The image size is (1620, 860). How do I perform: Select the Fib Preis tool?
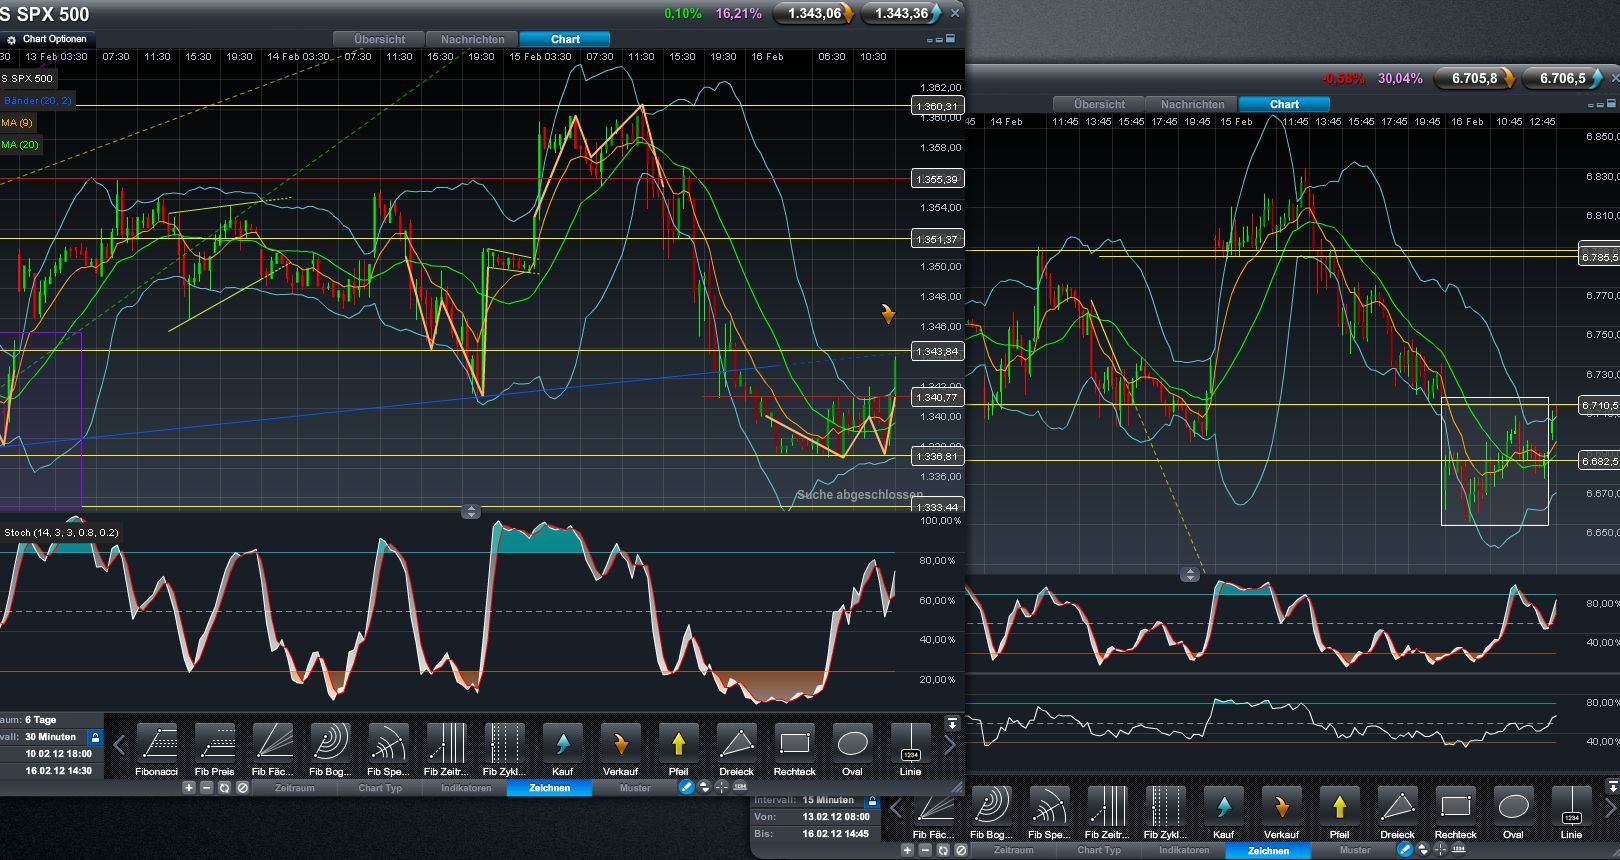tap(214, 745)
